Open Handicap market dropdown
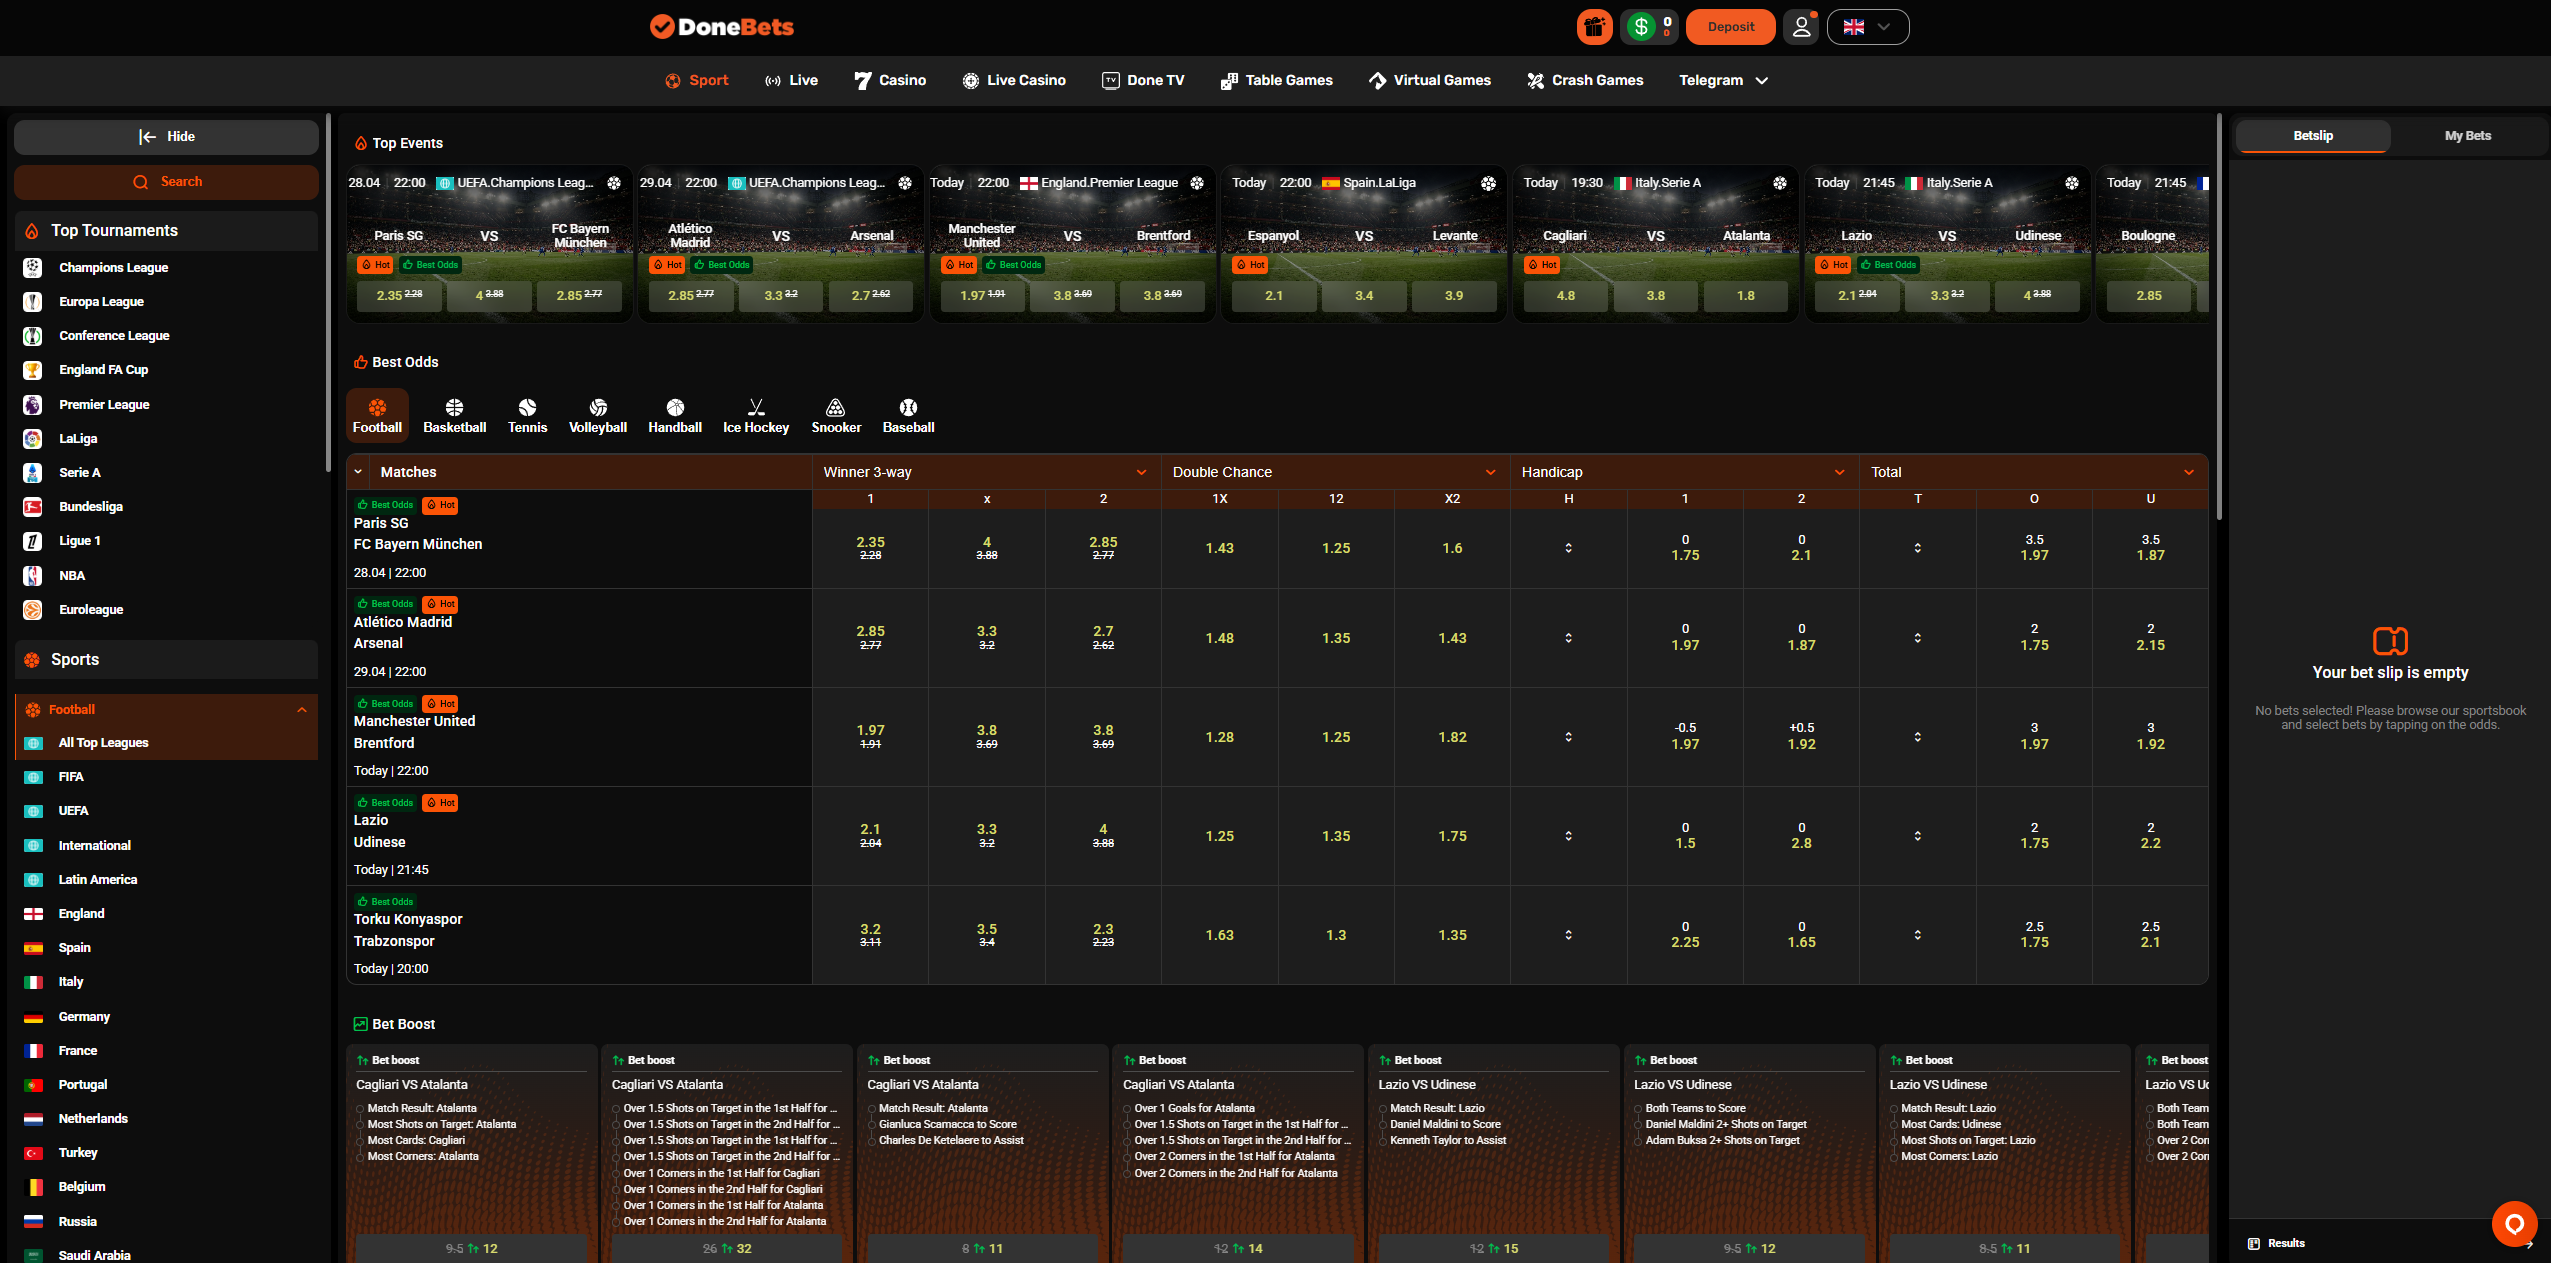Image resolution: width=2551 pixels, height=1263 pixels. [1839, 472]
